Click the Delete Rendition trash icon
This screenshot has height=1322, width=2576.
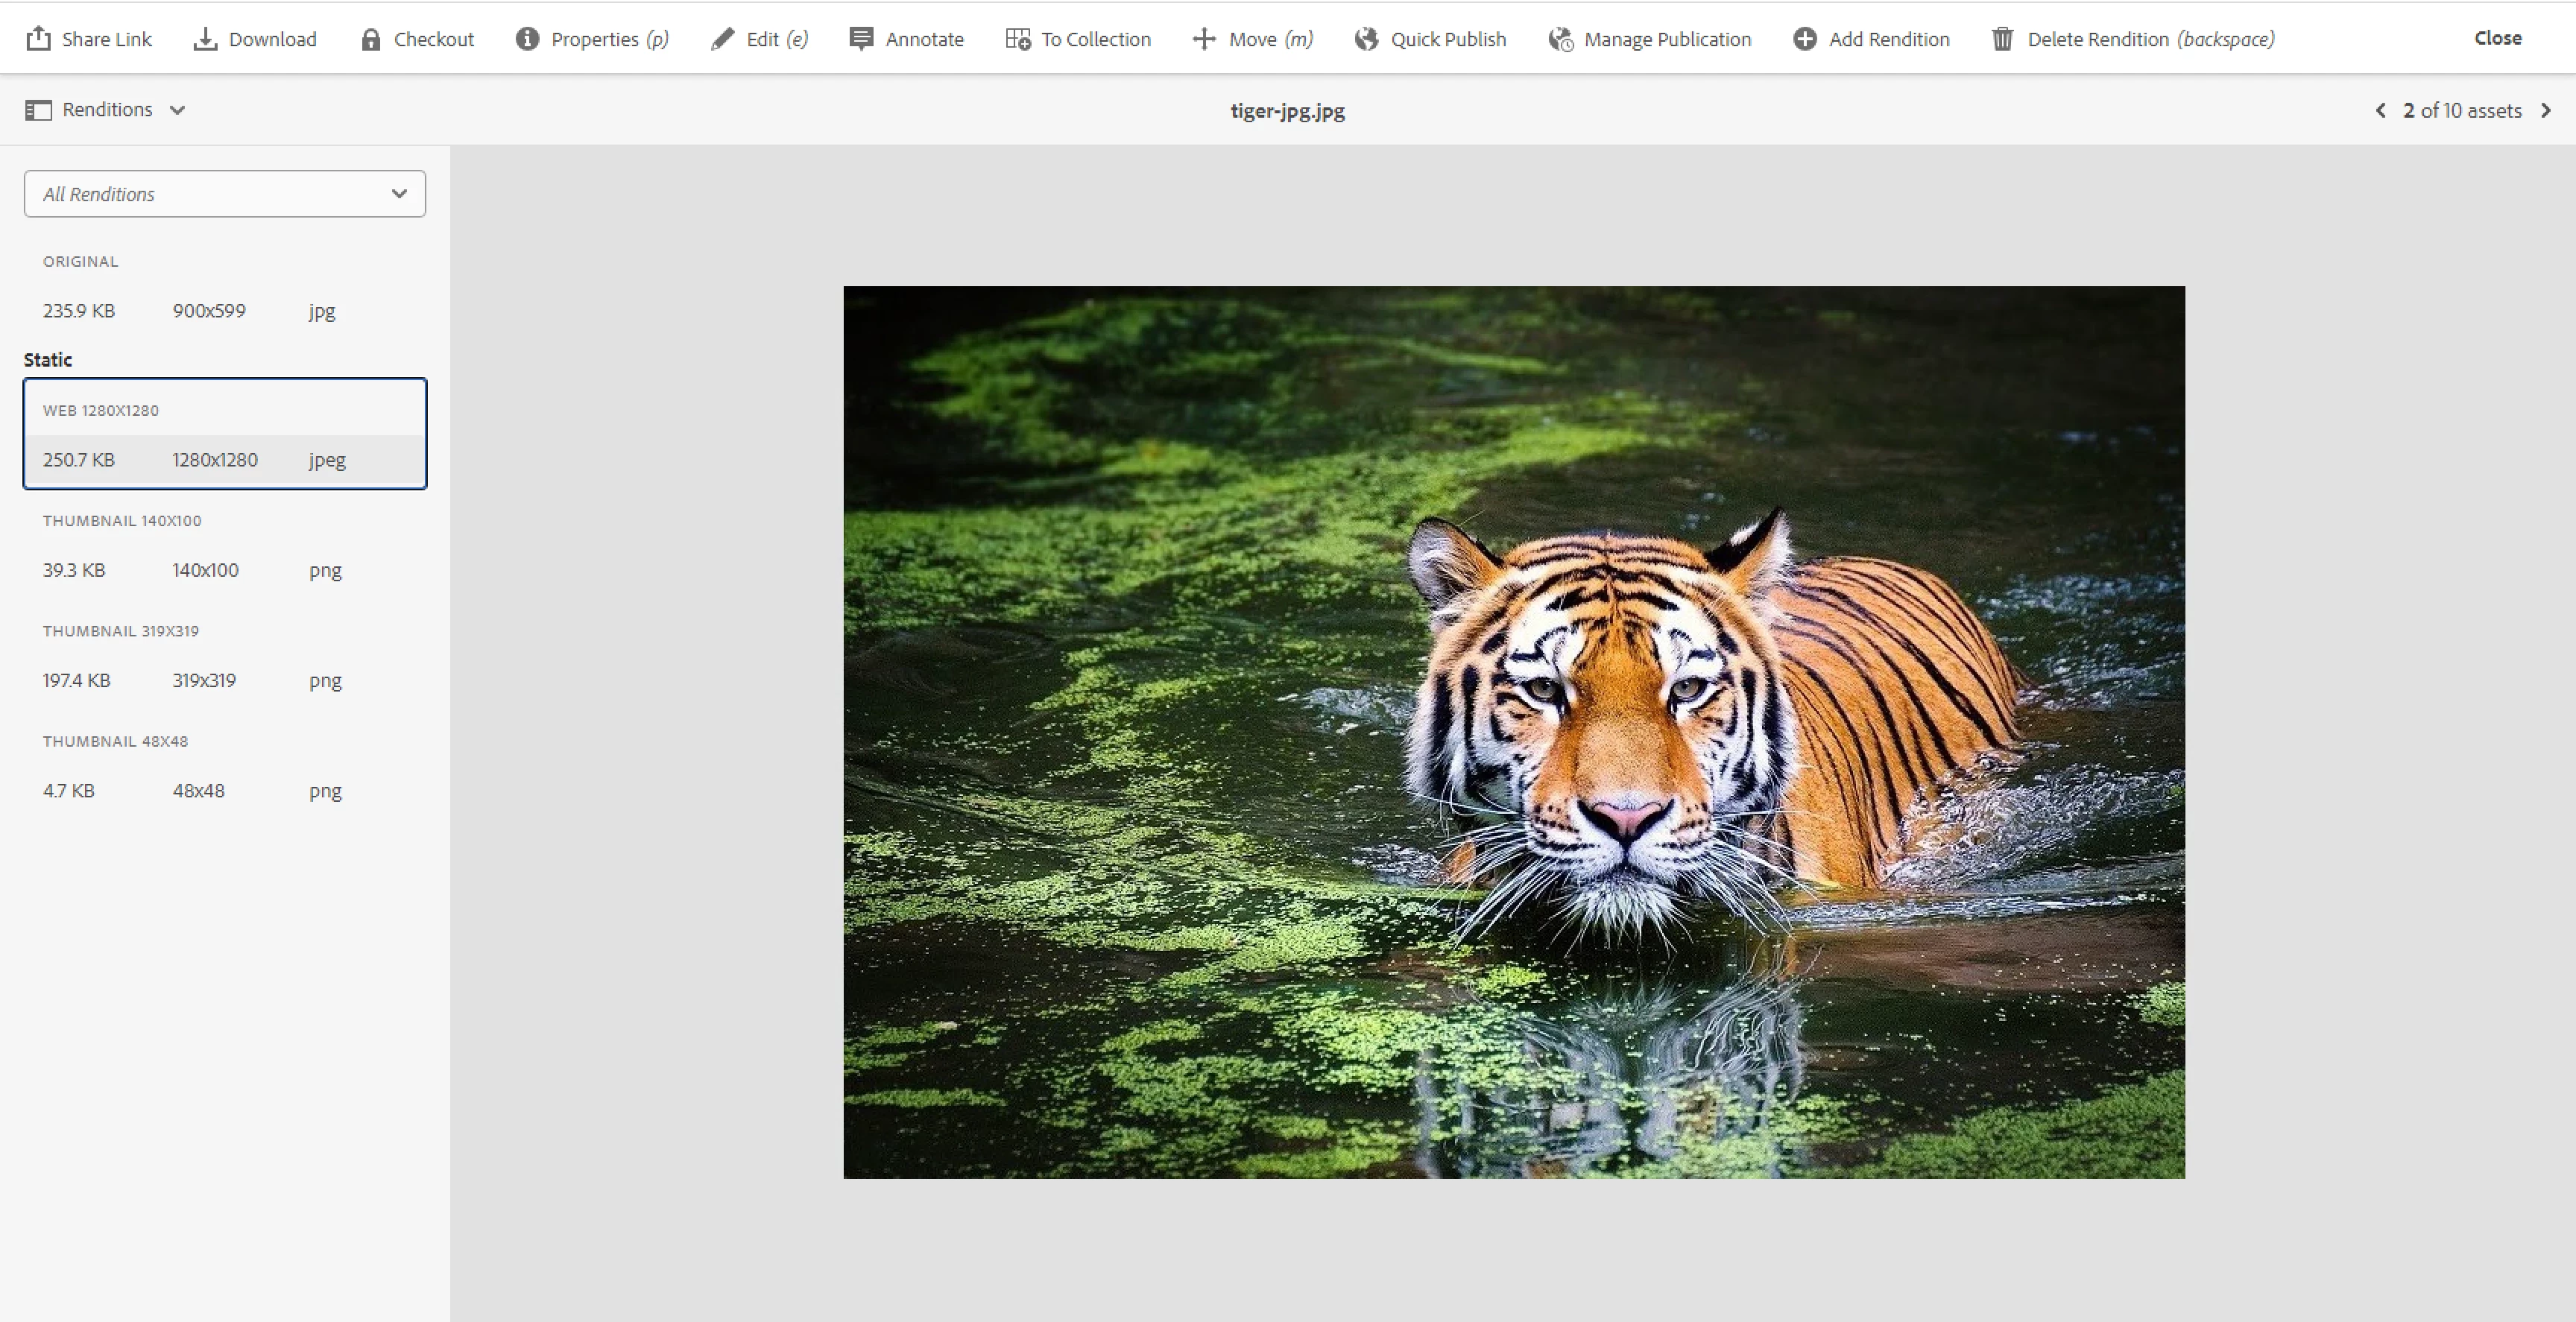2002,39
